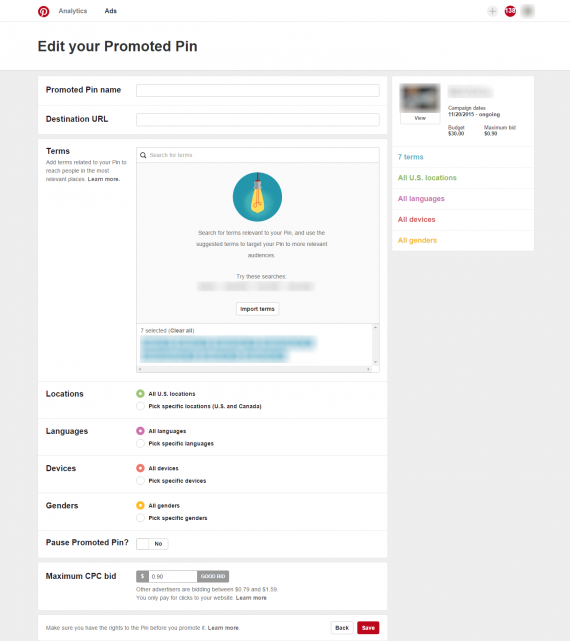Image resolution: width=570 pixels, height=641 pixels.
Task: Click the light bulb illustration
Action: (x=257, y=197)
